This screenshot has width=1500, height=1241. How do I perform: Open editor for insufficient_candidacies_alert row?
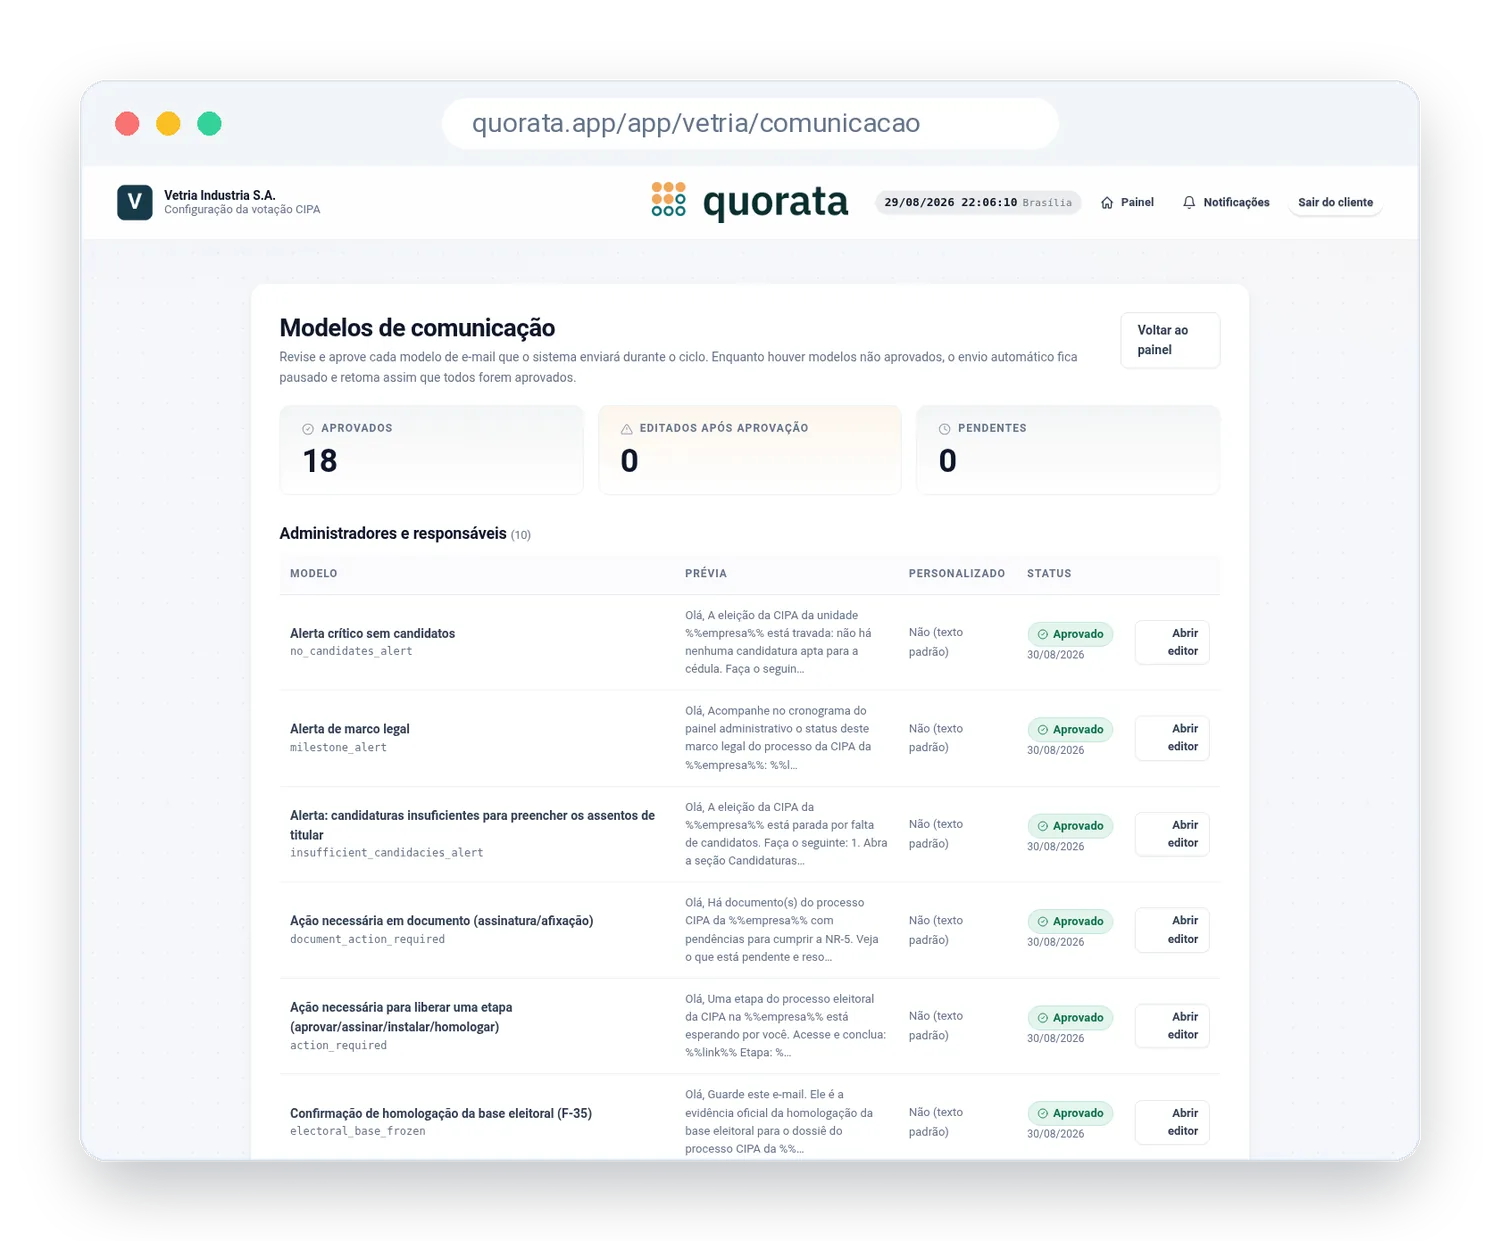pos(1172,834)
